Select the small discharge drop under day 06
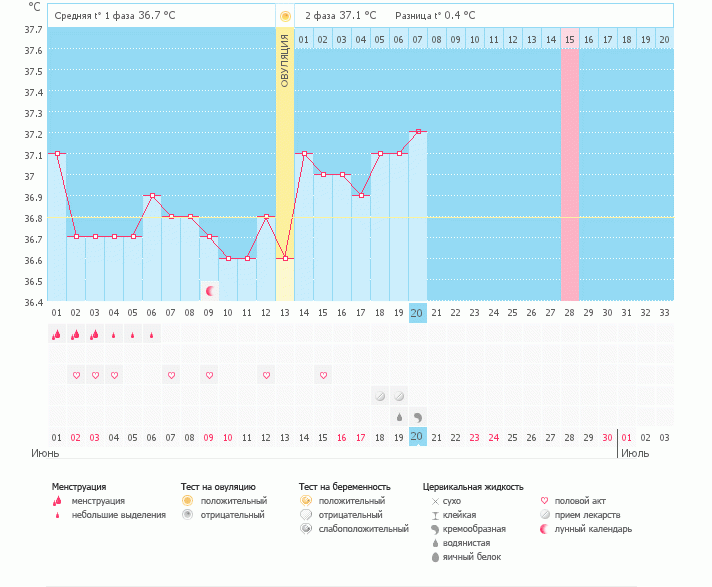The width and height of the screenshot is (712, 587). pyautogui.click(x=152, y=336)
